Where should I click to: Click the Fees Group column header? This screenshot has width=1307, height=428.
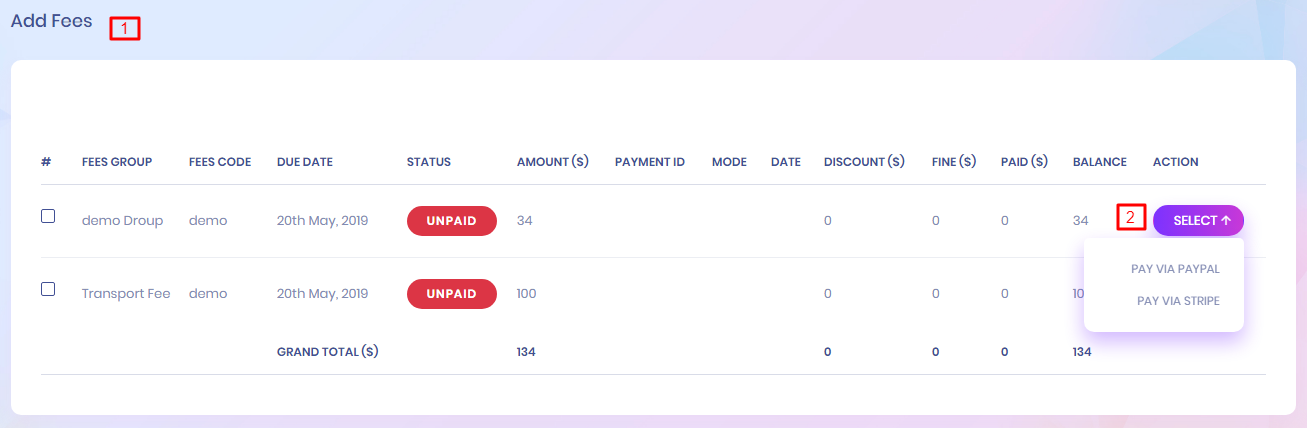point(117,162)
